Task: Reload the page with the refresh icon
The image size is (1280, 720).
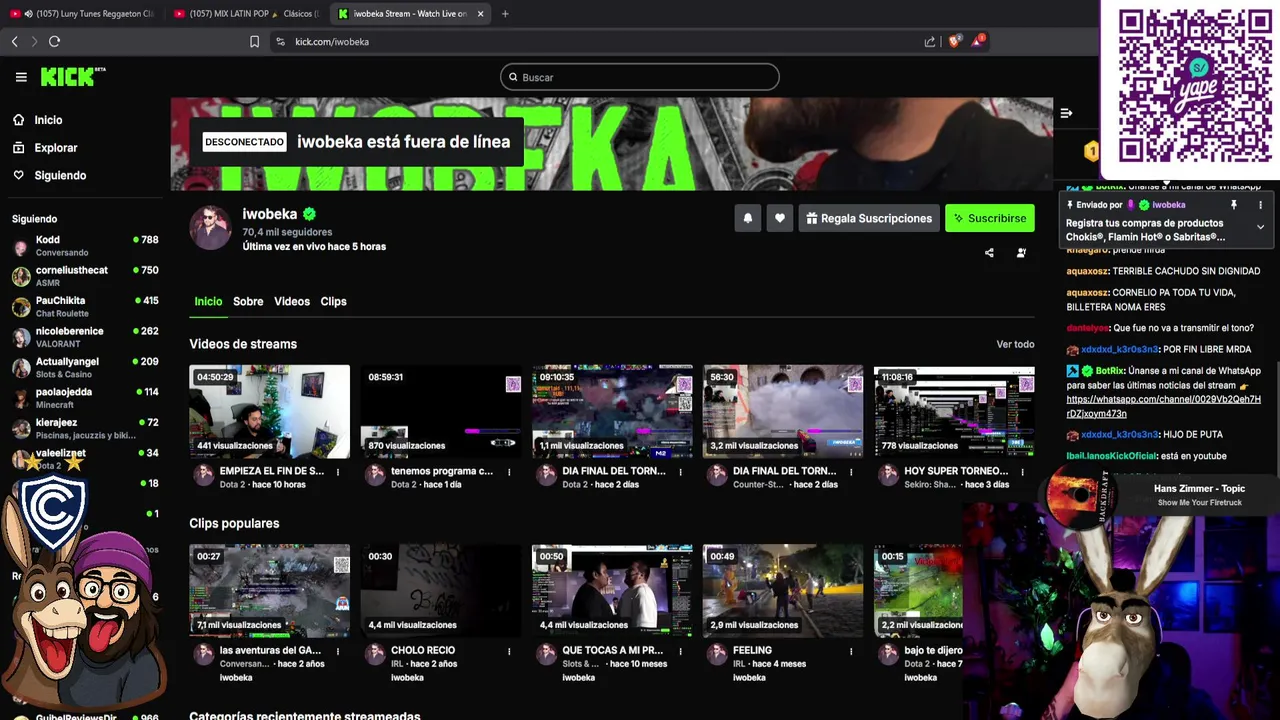Action: (x=54, y=41)
